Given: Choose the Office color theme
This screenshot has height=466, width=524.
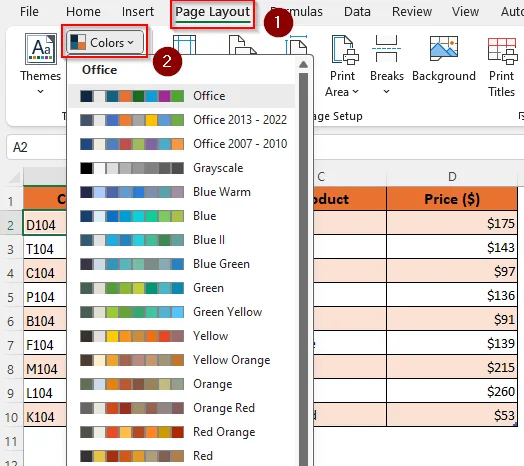Looking at the screenshot, I should click(x=181, y=96).
